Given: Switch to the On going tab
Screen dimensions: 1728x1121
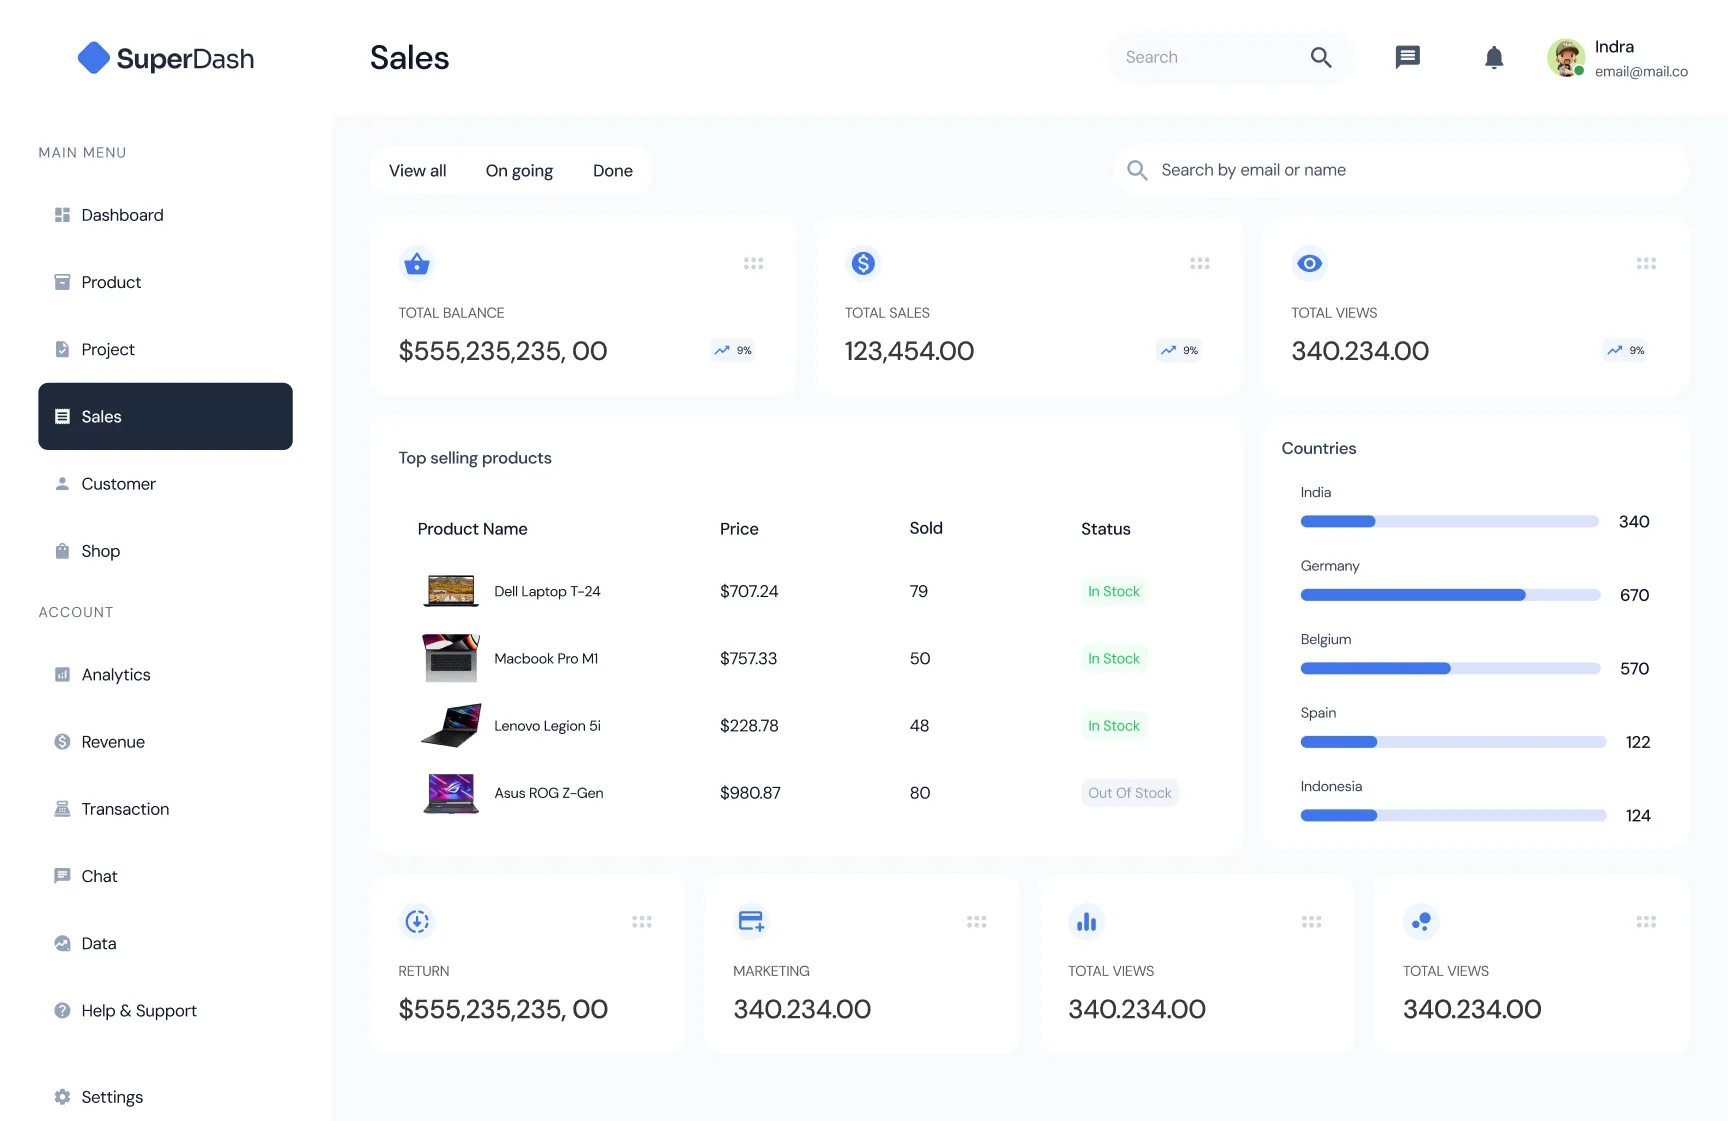Looking at the screenshot, I should (x=519, y=171).
